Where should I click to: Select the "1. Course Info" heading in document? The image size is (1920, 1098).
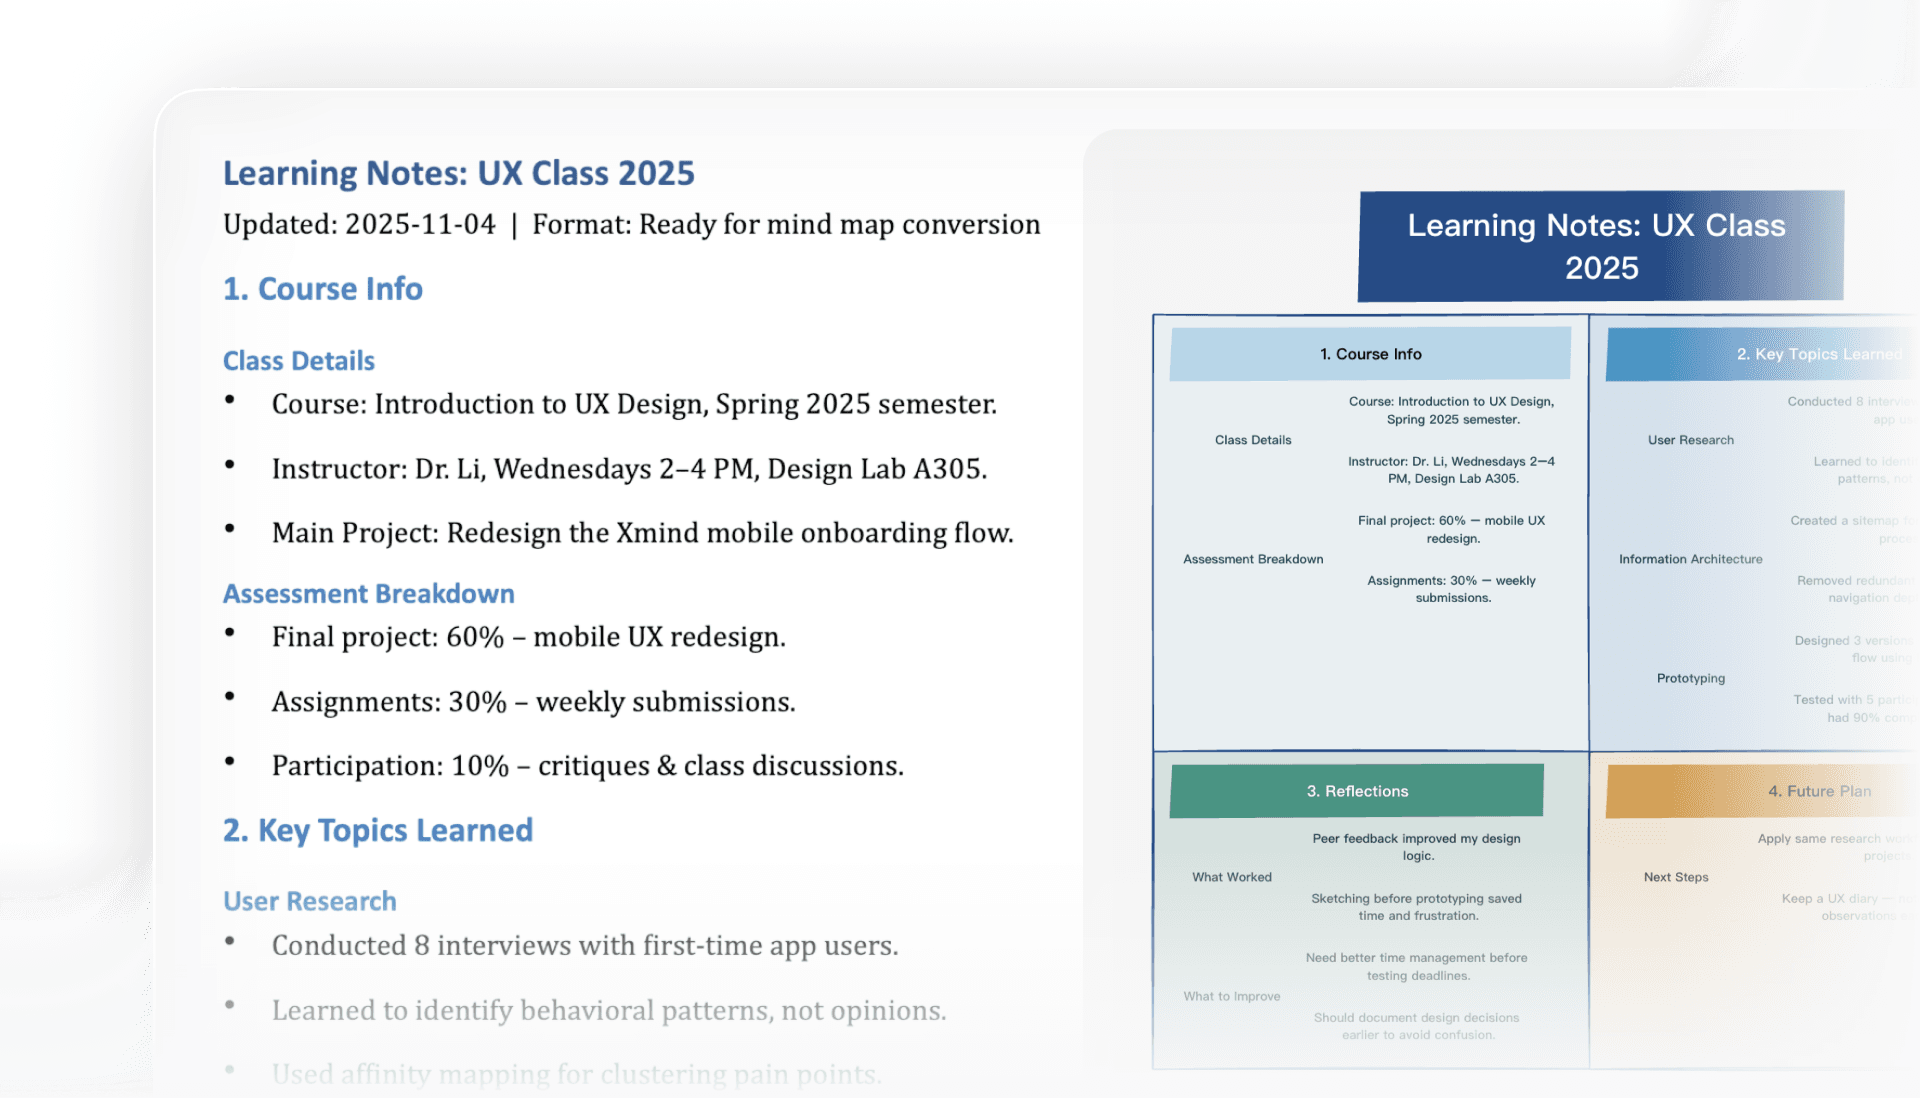pos(322,289)
